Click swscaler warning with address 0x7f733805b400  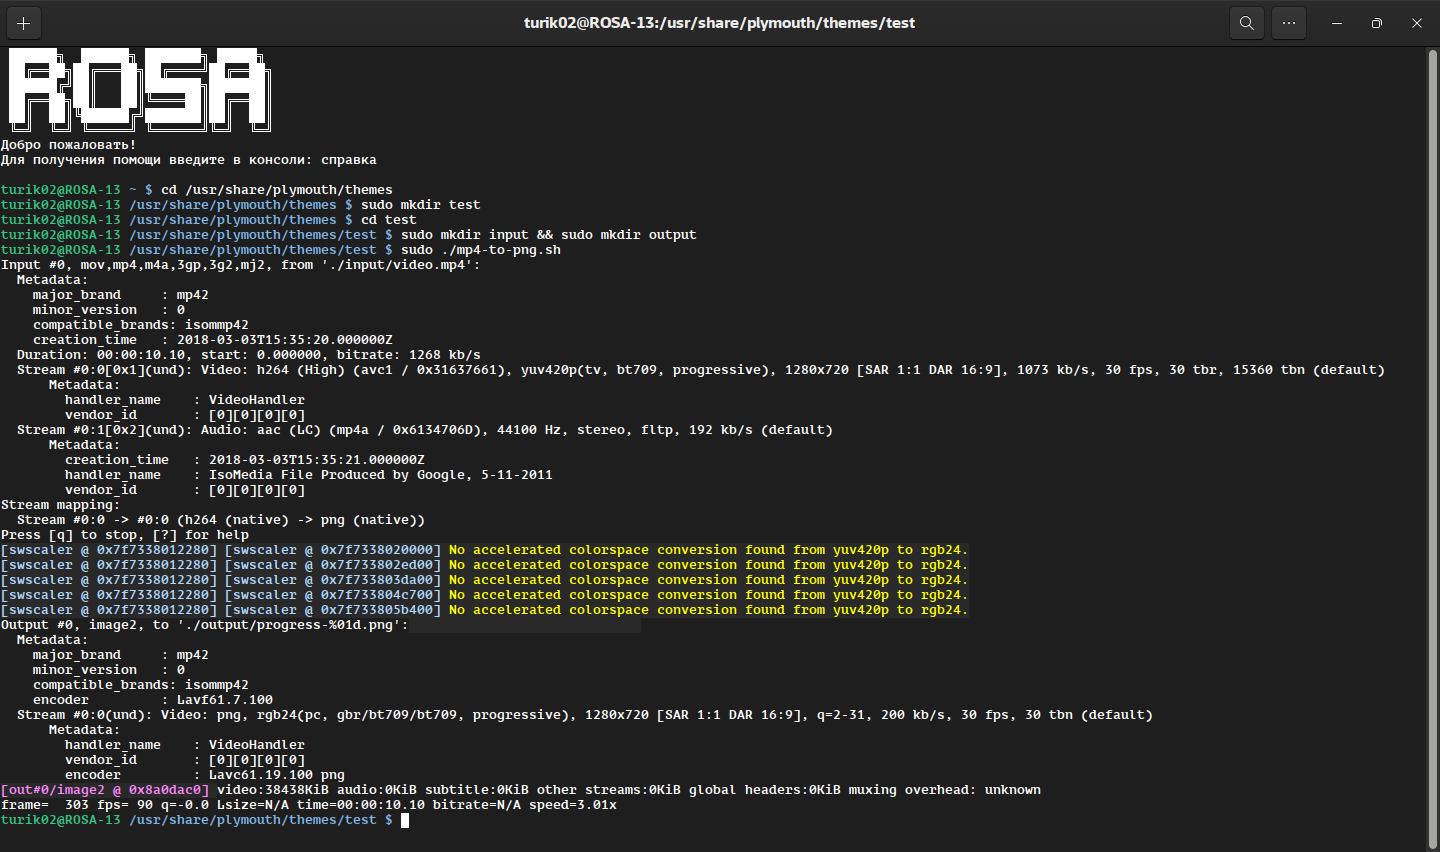click(485, 610)
